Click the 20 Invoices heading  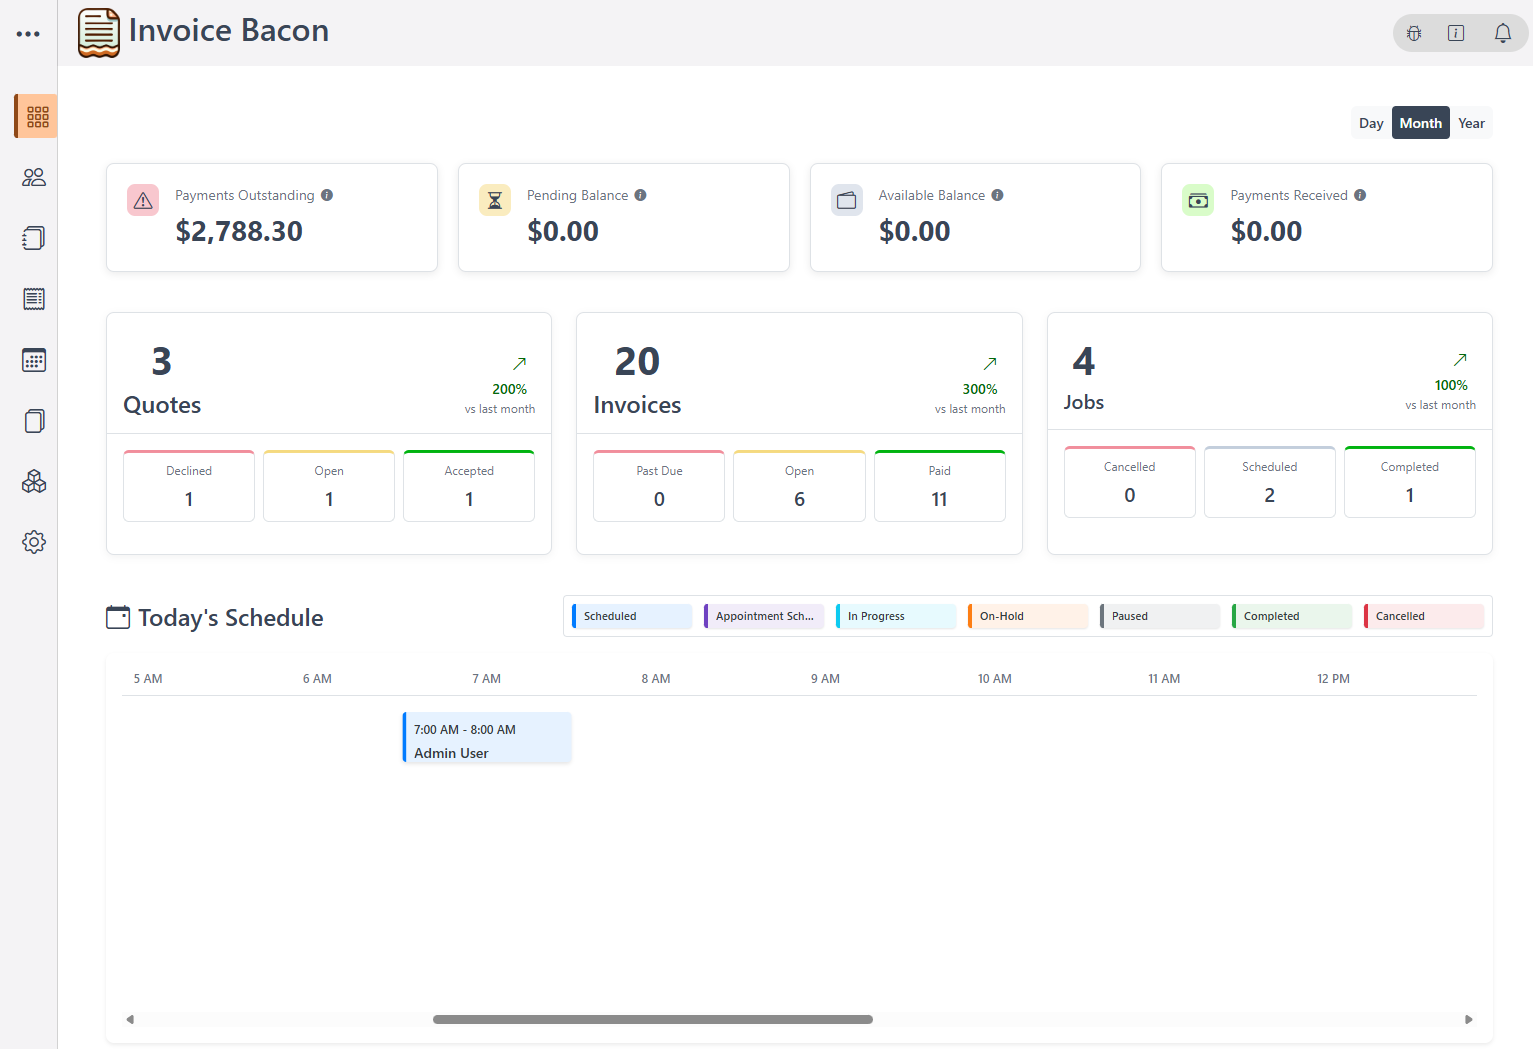[x=637, y=381]
